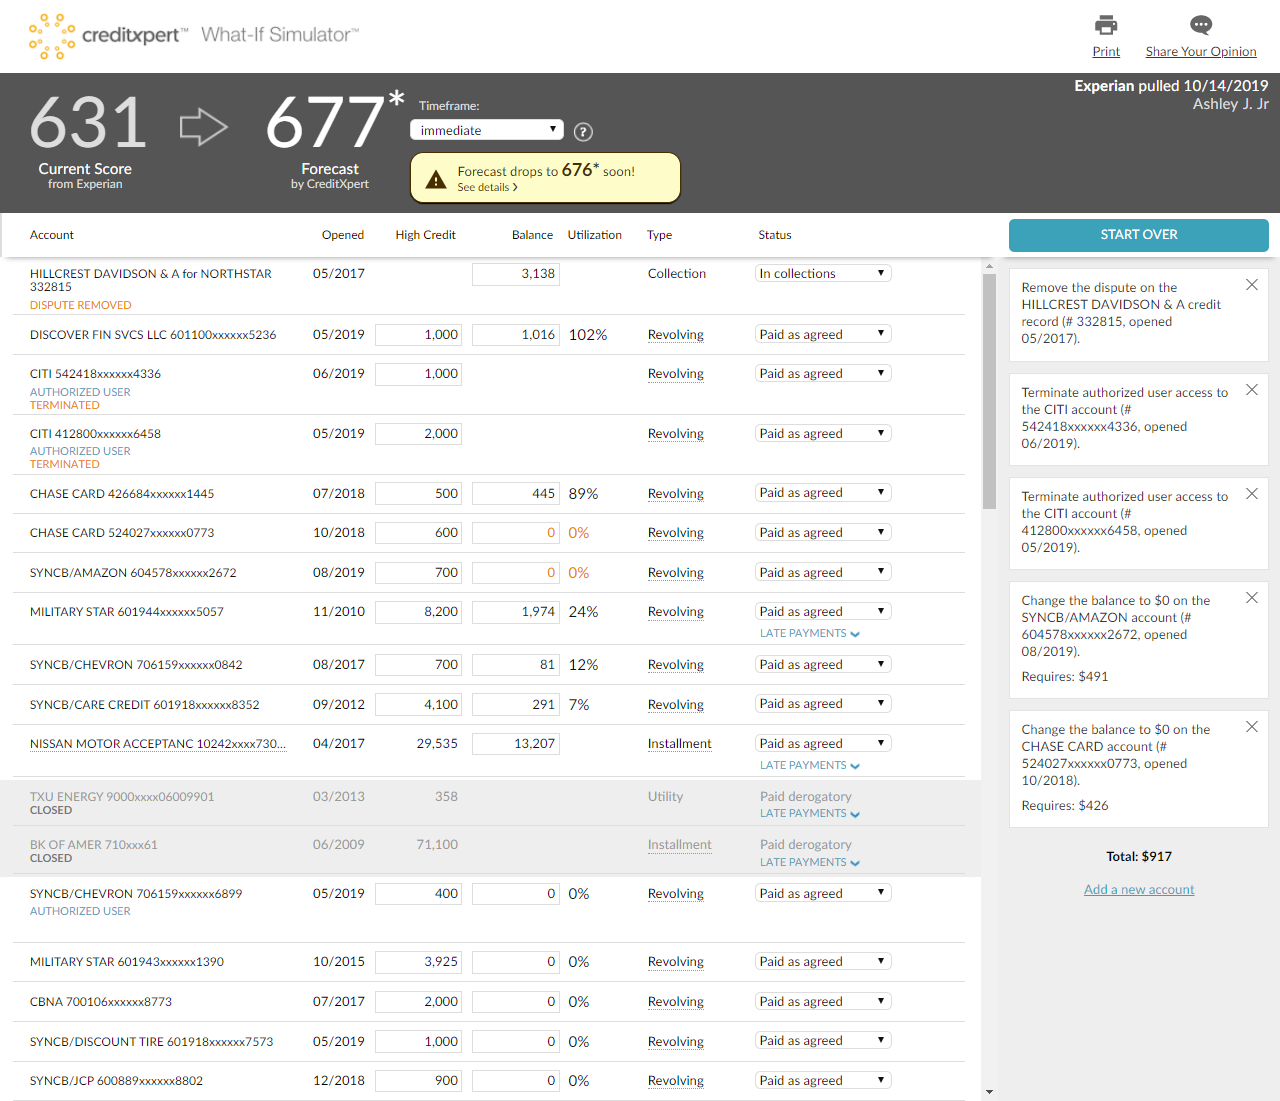
Task: Click the current score 631
Action: tap(88, 123)
